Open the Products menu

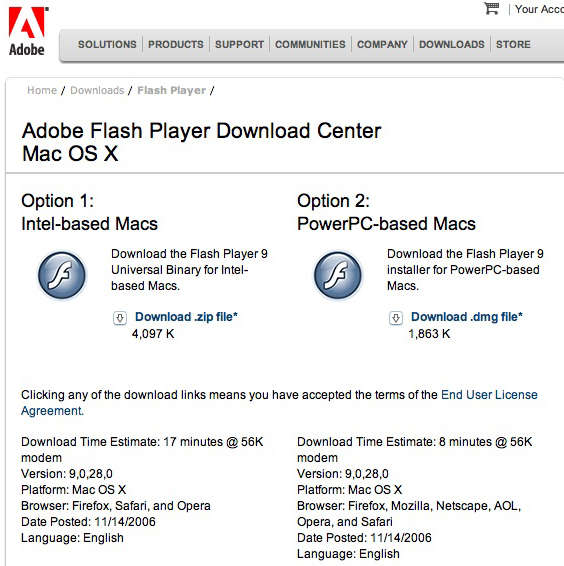tap(176, 44)
